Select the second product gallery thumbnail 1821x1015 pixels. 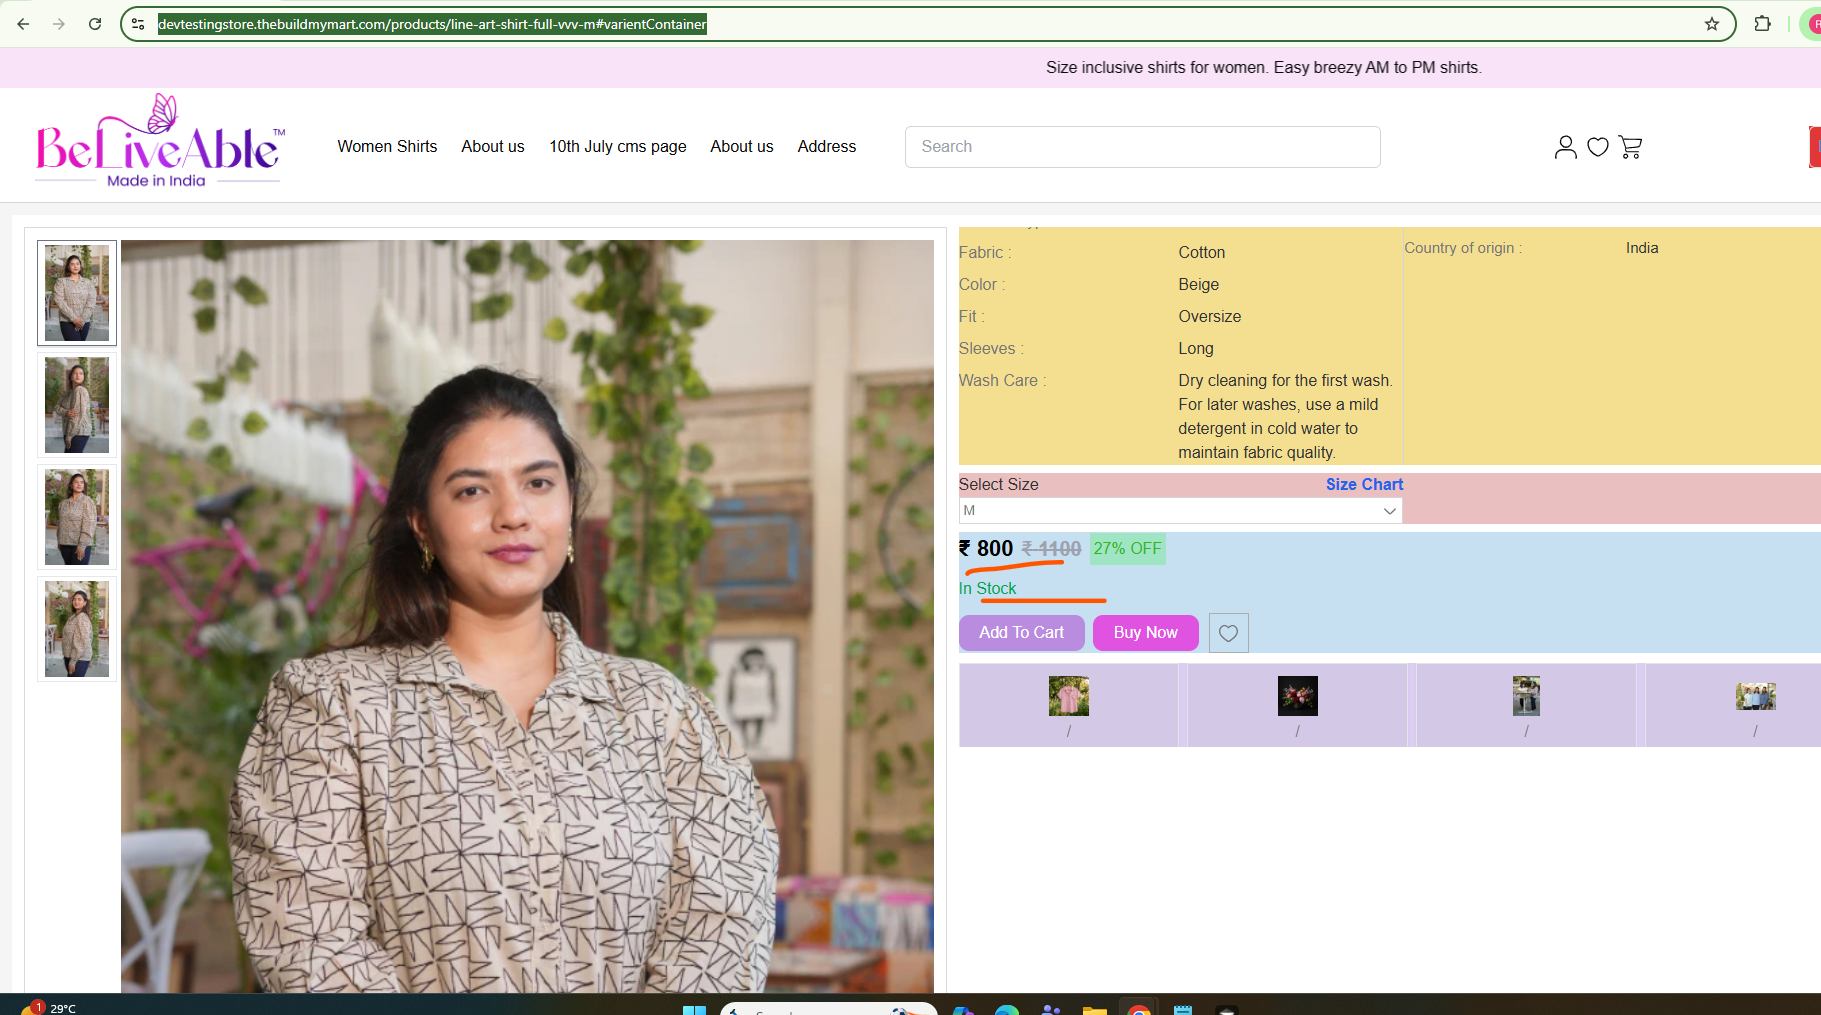[x=77, y=405]
